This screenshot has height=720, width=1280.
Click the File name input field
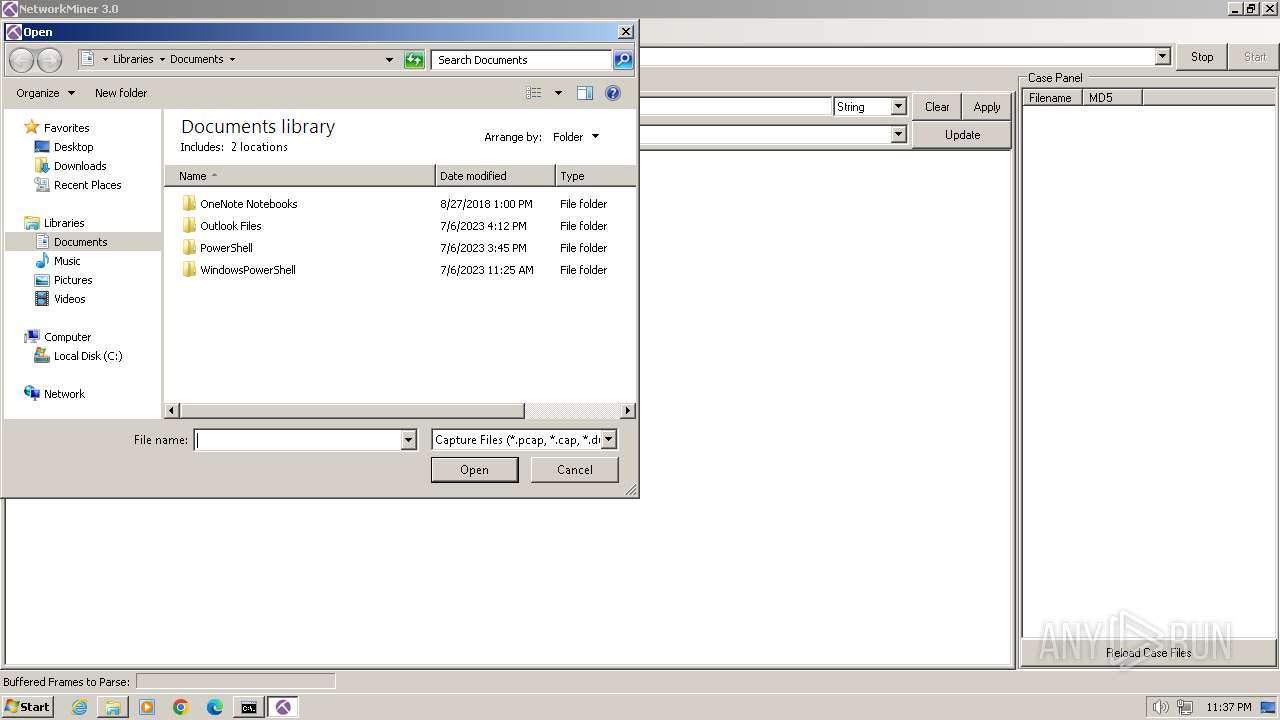click(297, 439)
